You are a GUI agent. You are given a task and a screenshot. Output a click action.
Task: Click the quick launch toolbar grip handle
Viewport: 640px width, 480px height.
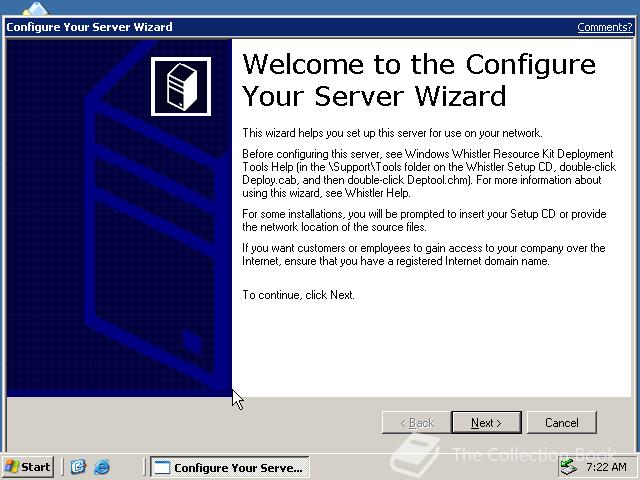(63, 467)
